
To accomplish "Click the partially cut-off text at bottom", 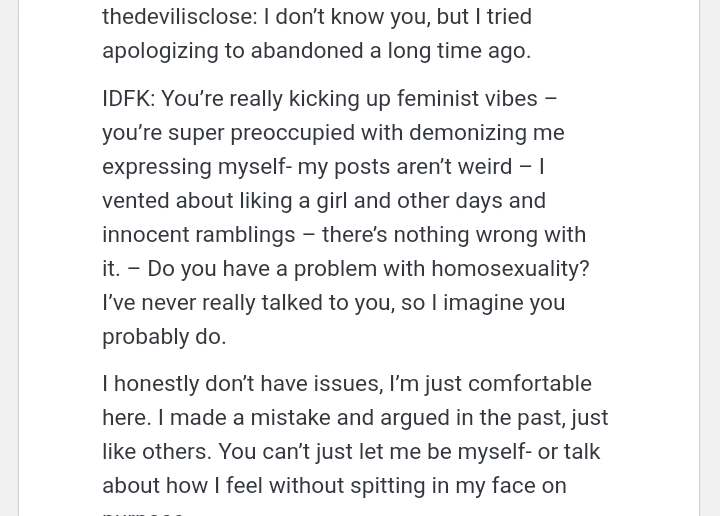I will pyautogui.click(x=143, y=512).
